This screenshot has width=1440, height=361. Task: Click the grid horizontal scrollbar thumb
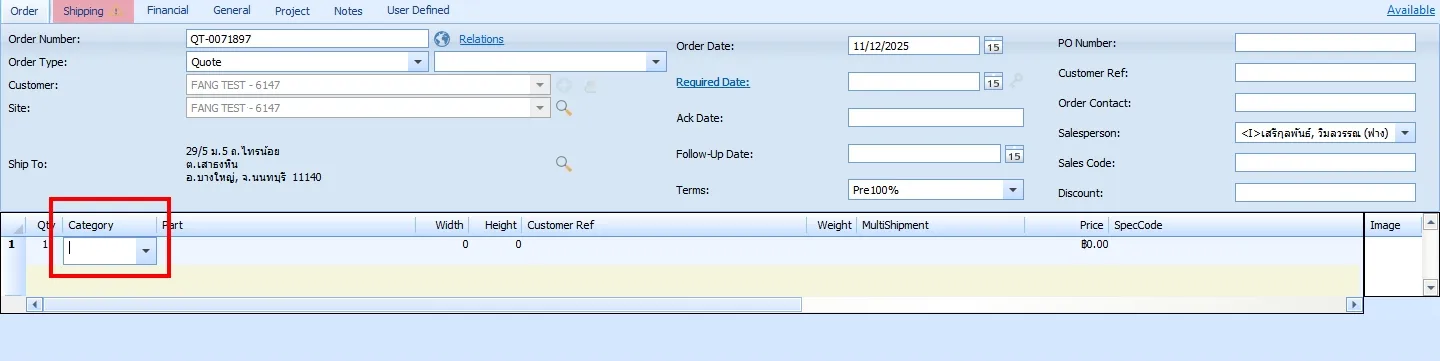[x=421, y=304]
